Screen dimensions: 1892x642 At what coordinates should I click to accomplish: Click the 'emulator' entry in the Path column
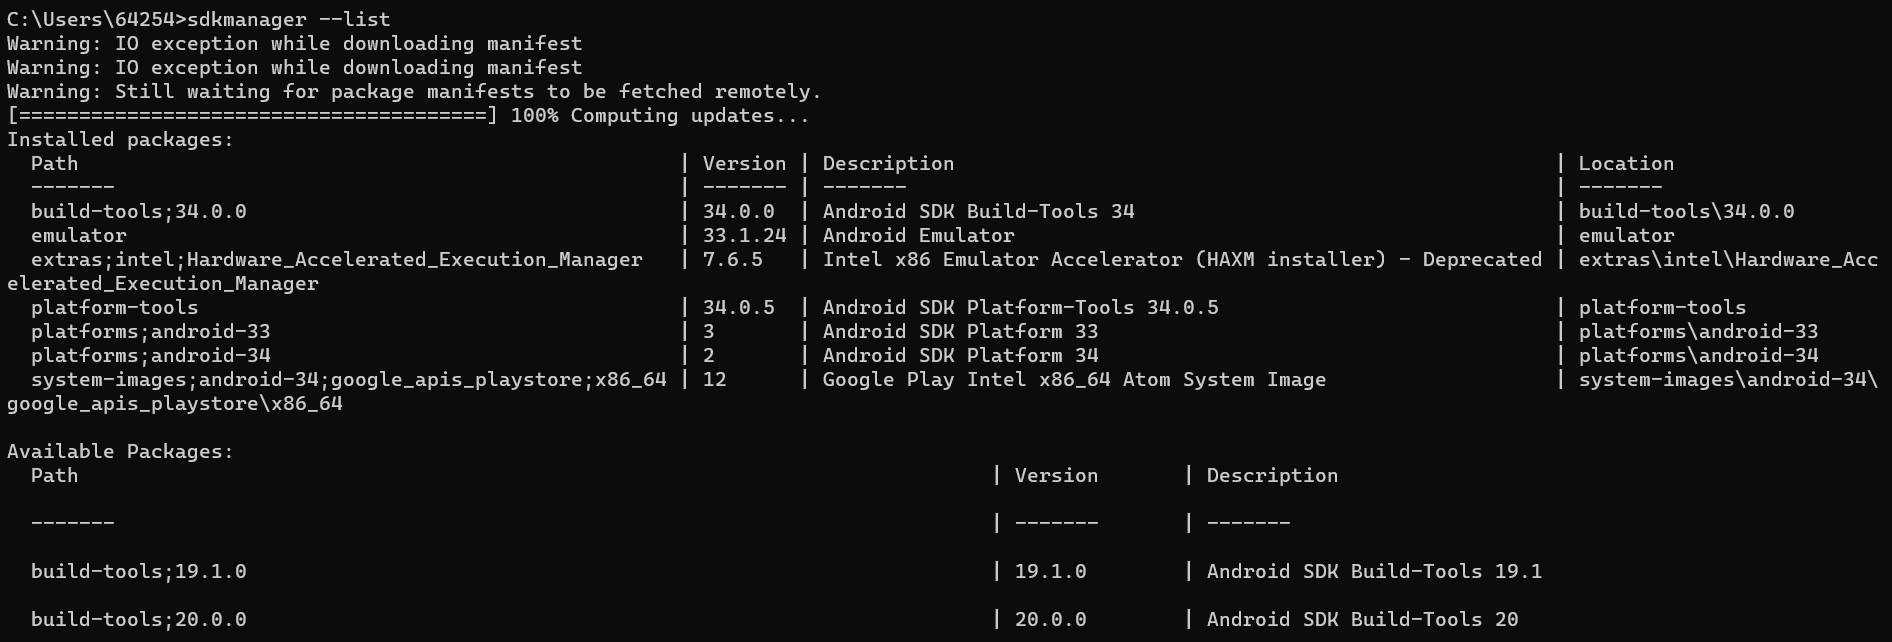click(78, 235)
